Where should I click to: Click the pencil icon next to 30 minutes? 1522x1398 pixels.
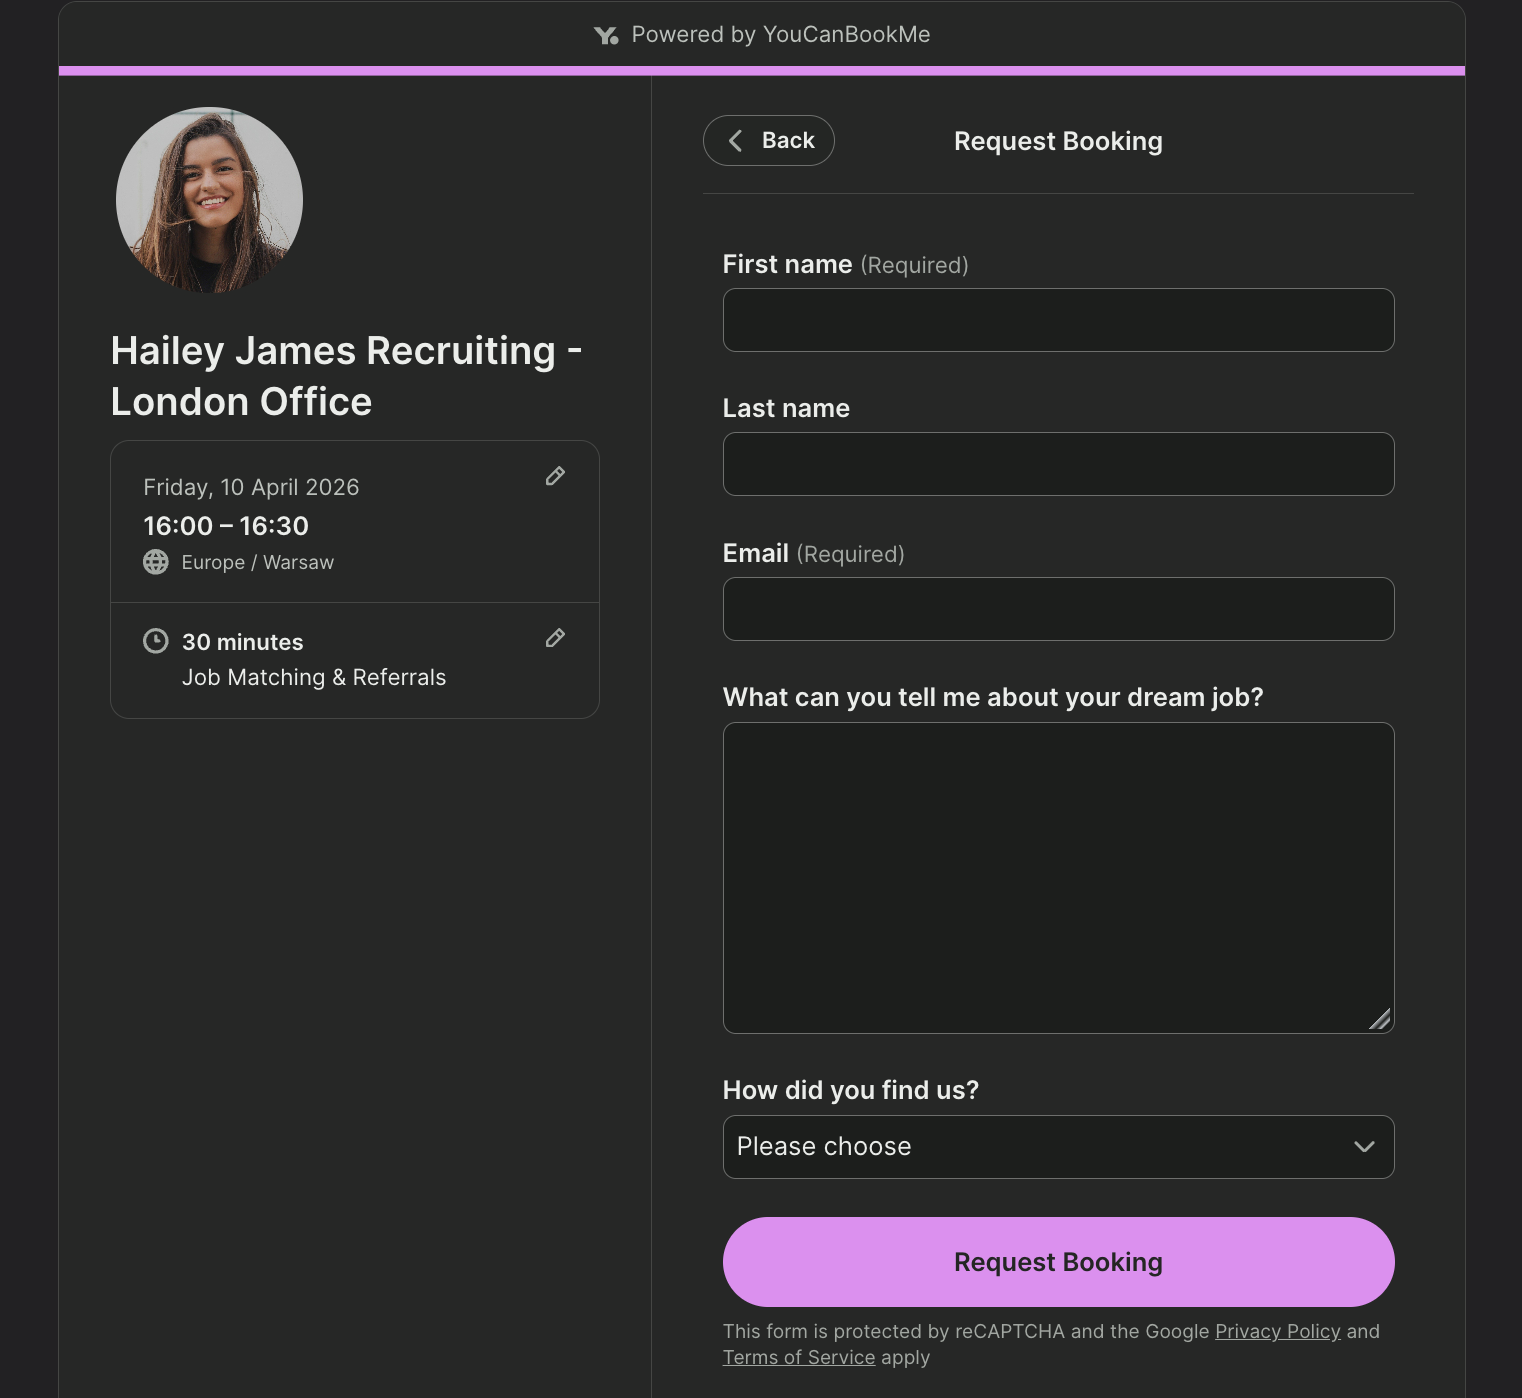point(555,638)
